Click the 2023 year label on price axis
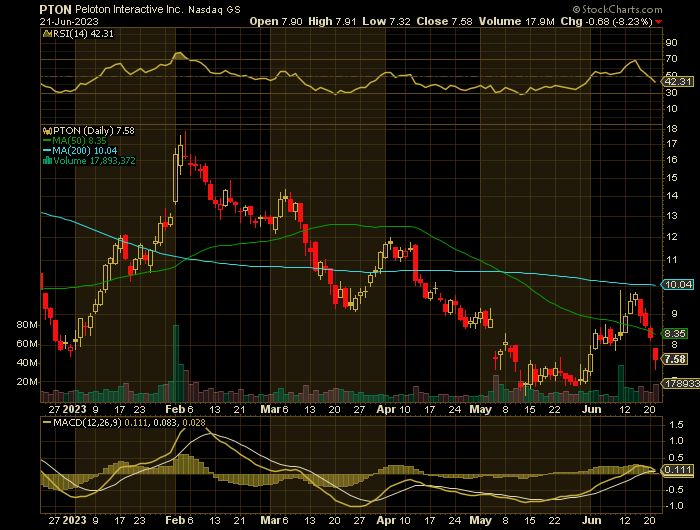 (75, 409)
